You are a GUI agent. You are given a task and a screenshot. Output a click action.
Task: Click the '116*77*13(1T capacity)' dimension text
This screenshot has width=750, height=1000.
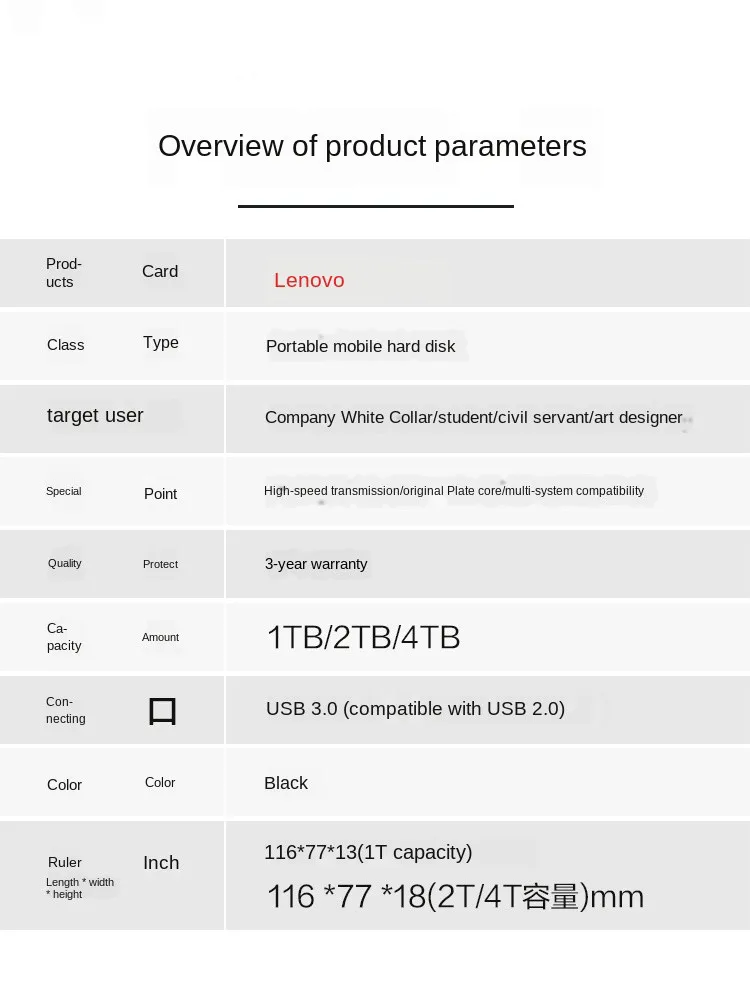coord(368,852)
